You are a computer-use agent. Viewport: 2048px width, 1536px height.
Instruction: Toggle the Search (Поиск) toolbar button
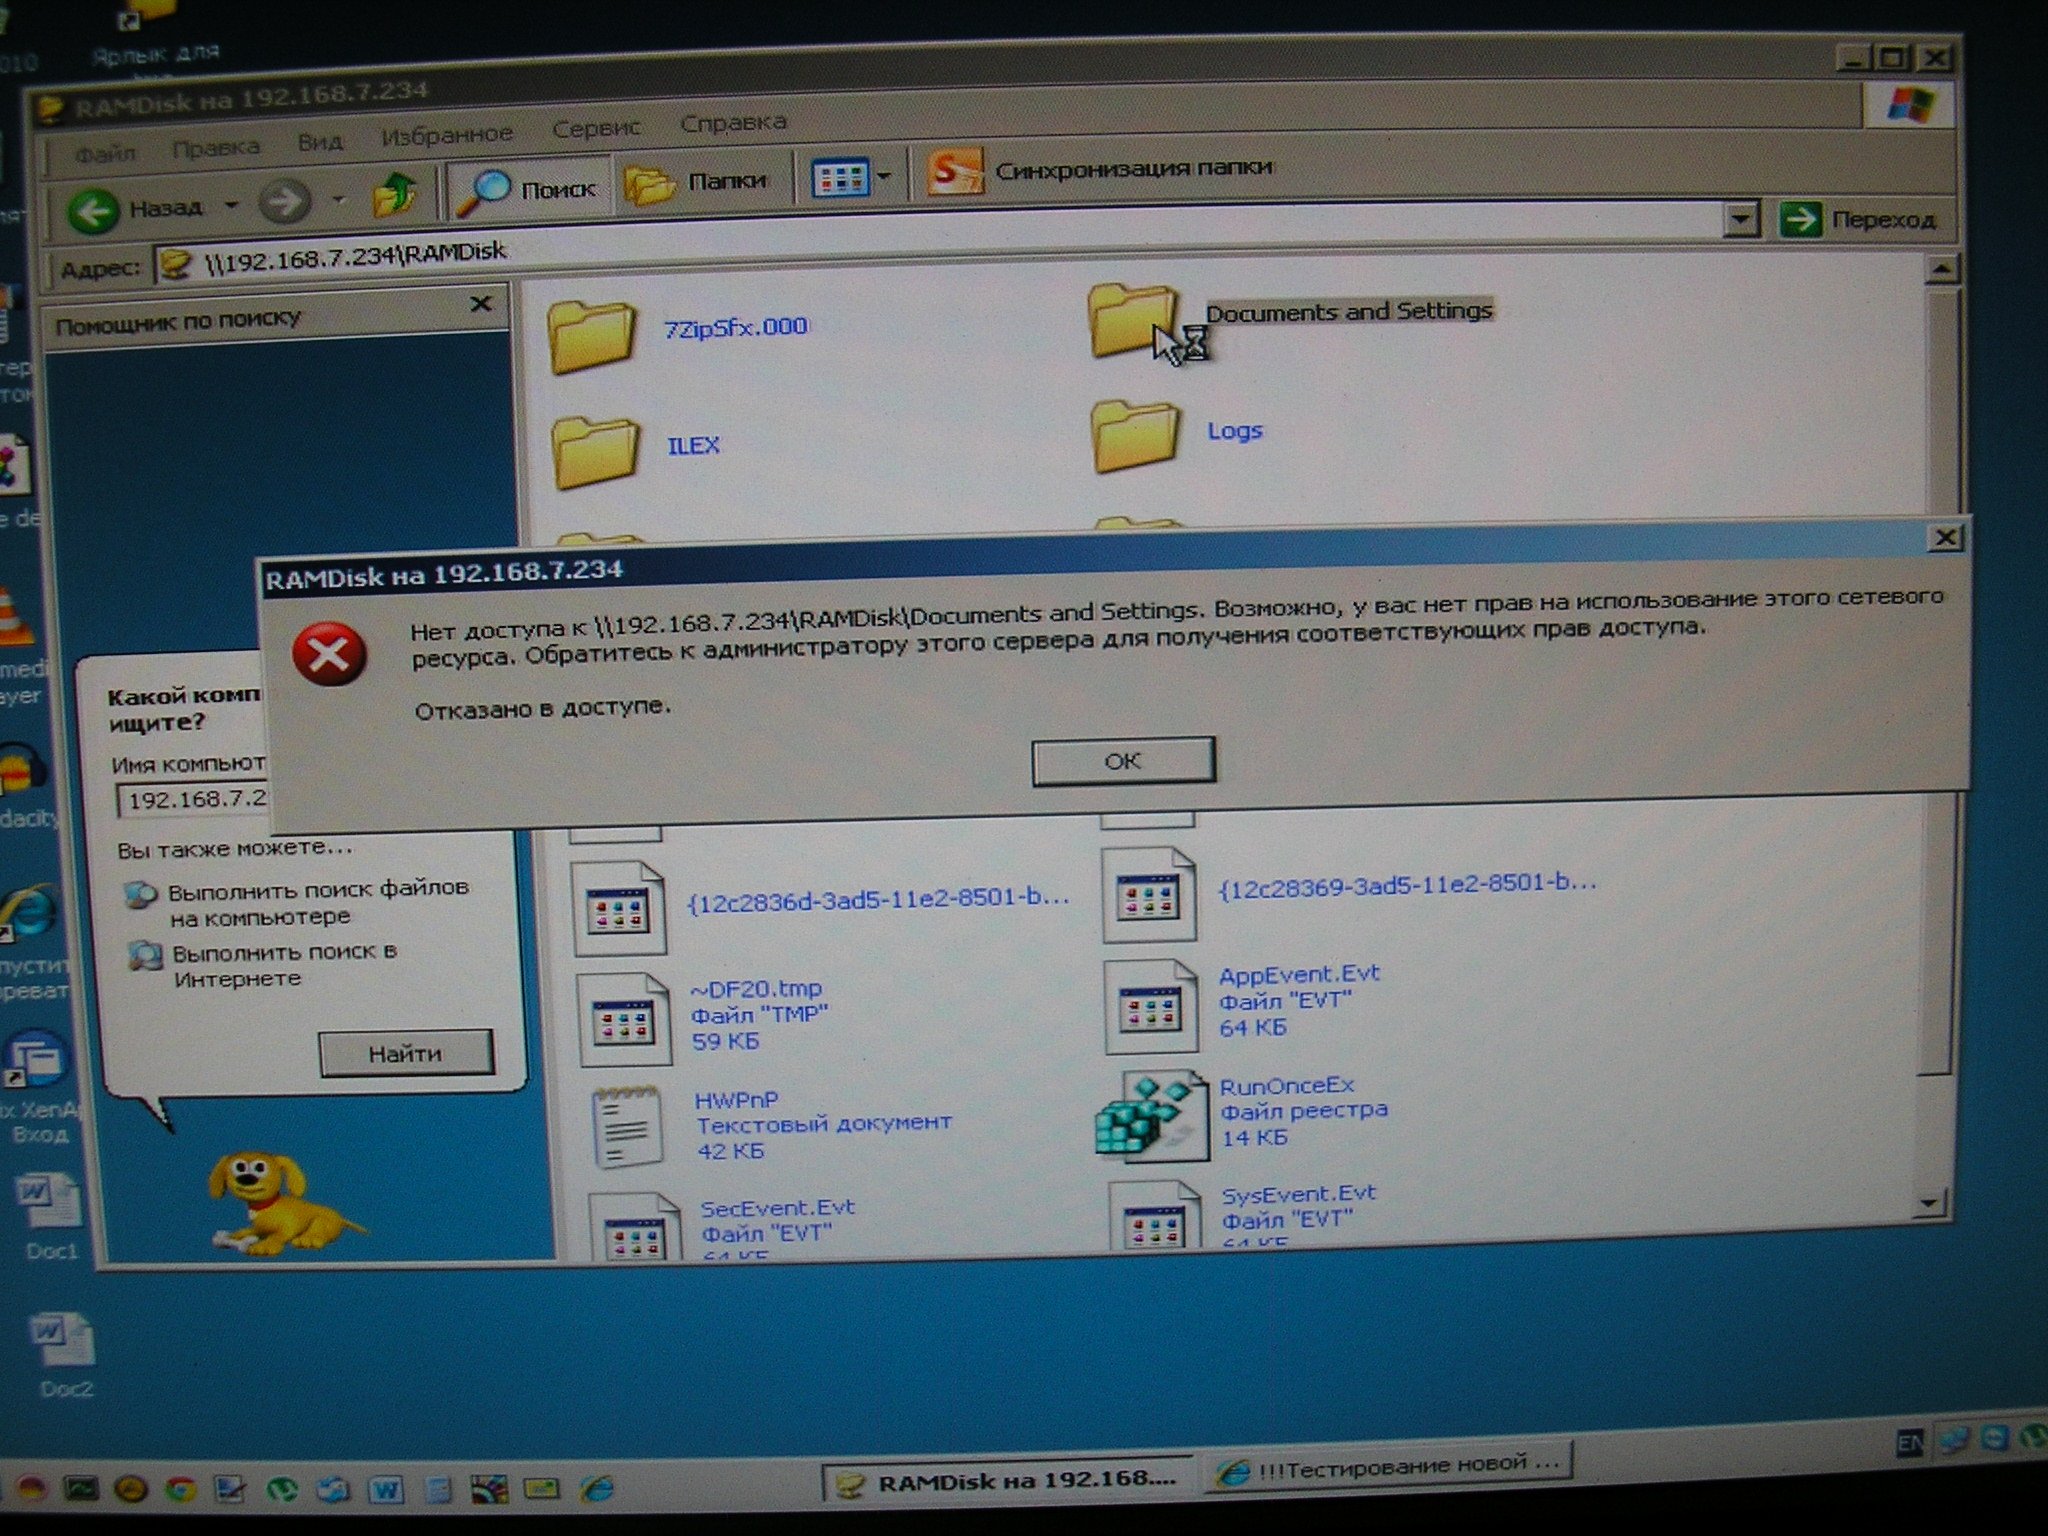[527, 189]
